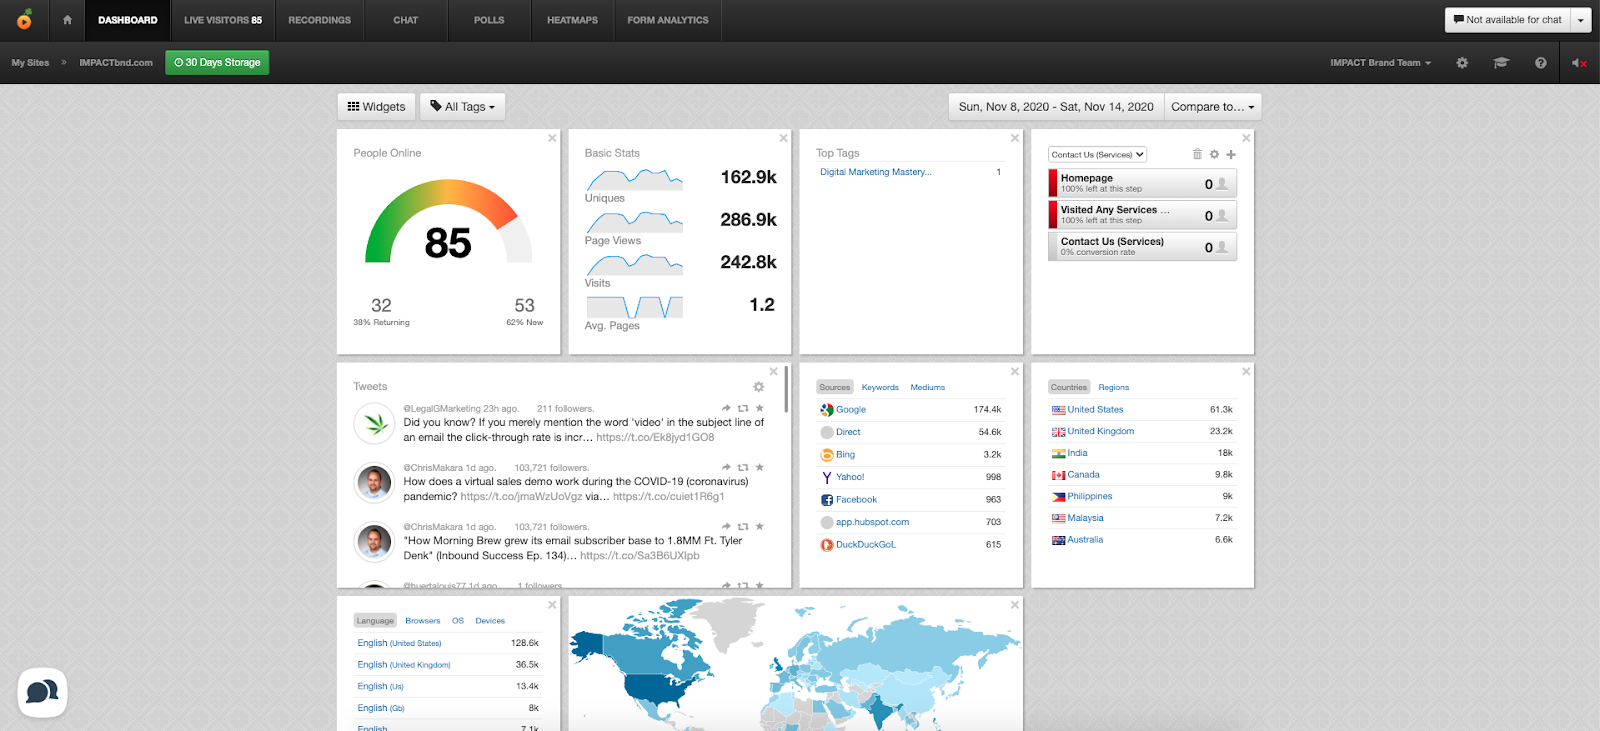Open the Digital Marketing Mastery tag link
This screenshot has width=1600, height=731.
[876, 172]
